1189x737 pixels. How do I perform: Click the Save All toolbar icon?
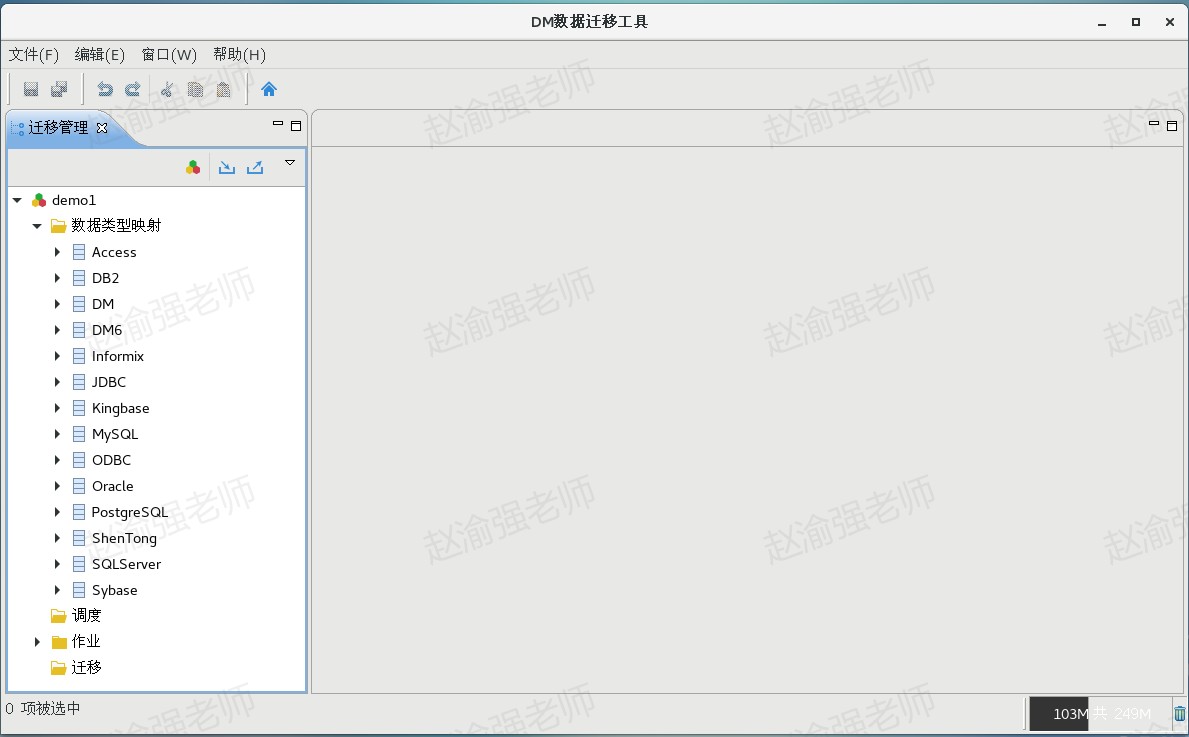pyautogui.click(x=59, y=89)
